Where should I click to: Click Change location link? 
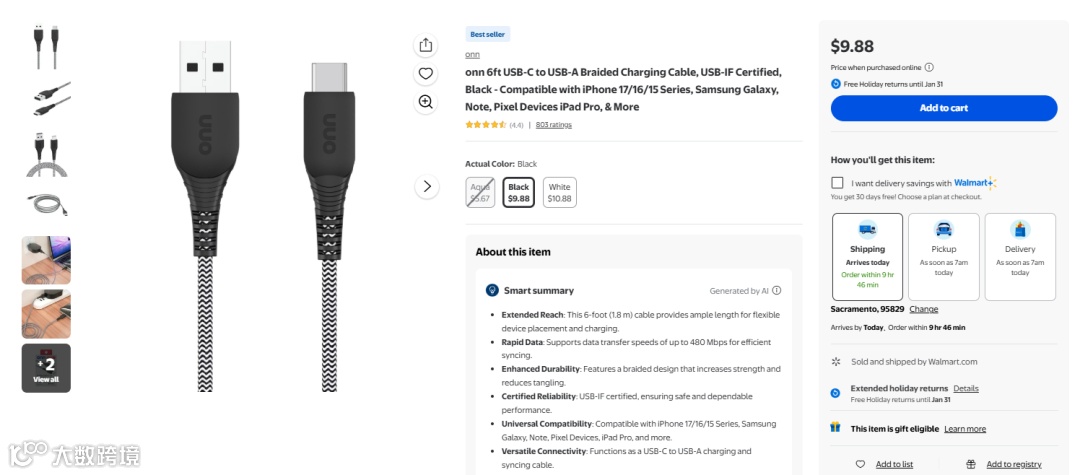923,309
